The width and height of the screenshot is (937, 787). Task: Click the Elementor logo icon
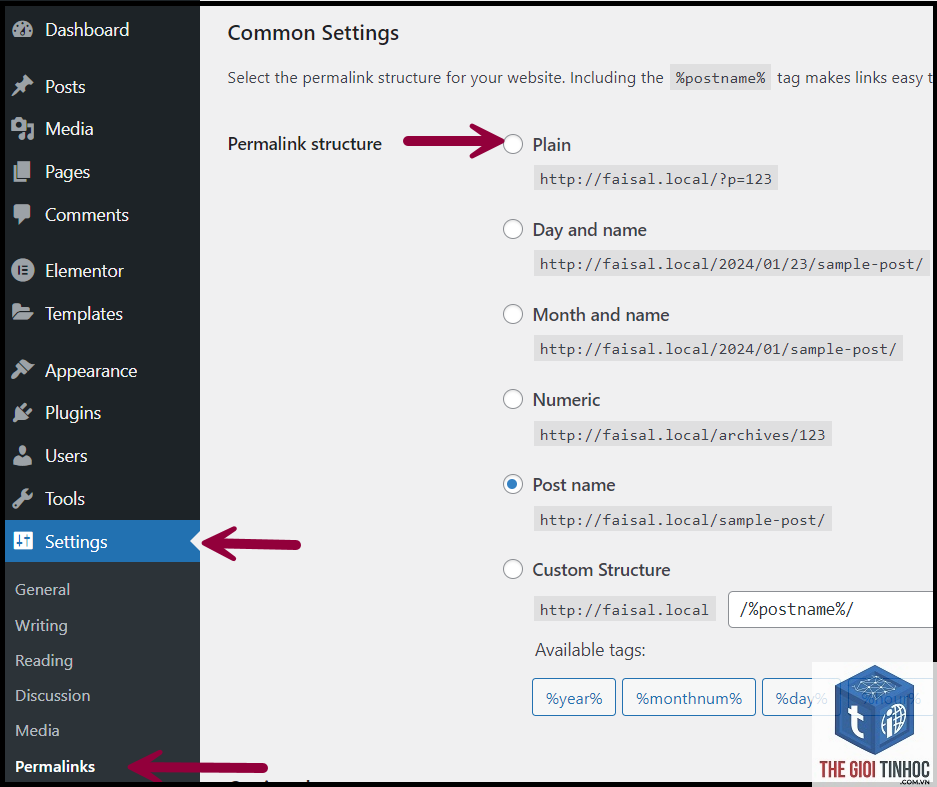[23, 271]
